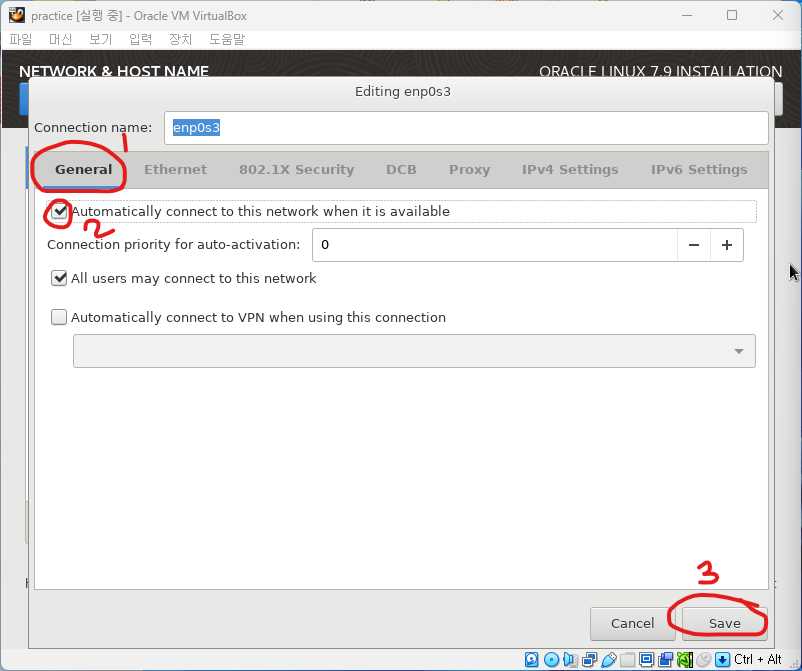Click the grayed mouse integration icon
802x671 pixels.
click(x=704, y=659)
